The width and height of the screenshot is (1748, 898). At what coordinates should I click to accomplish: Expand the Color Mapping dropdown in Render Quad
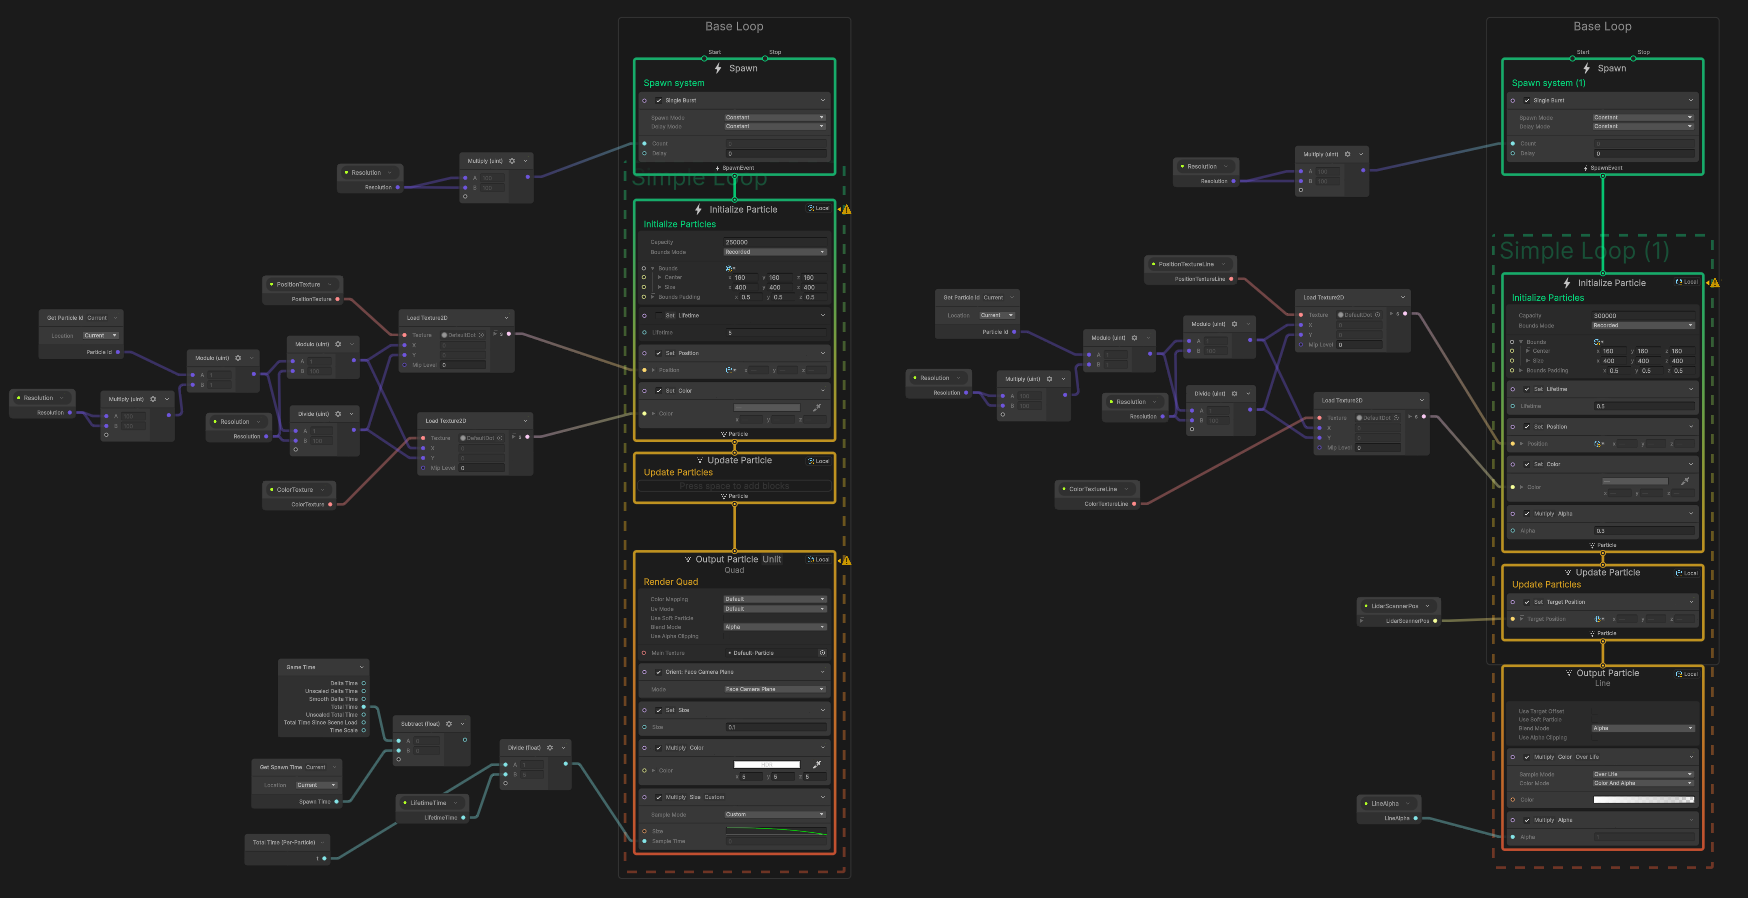pos(775,599)
